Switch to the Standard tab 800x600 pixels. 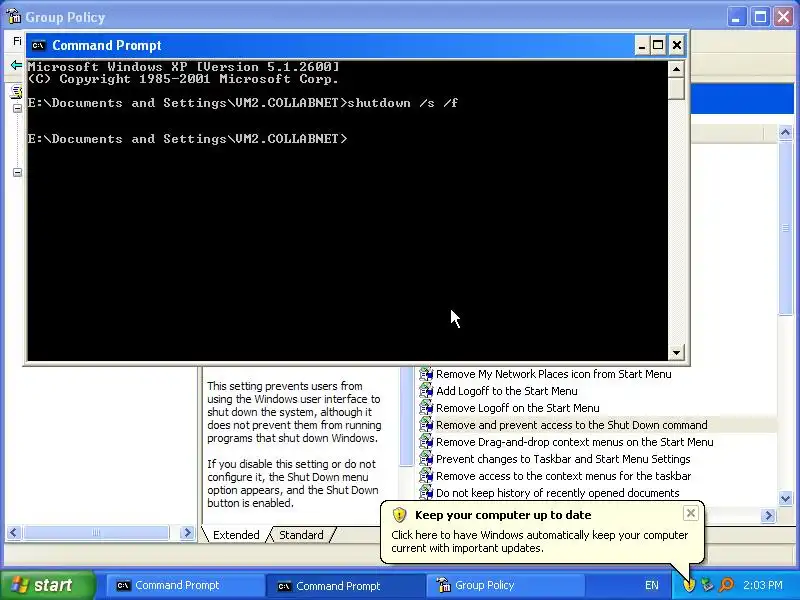pyautogui.click(x=301, y=535)
